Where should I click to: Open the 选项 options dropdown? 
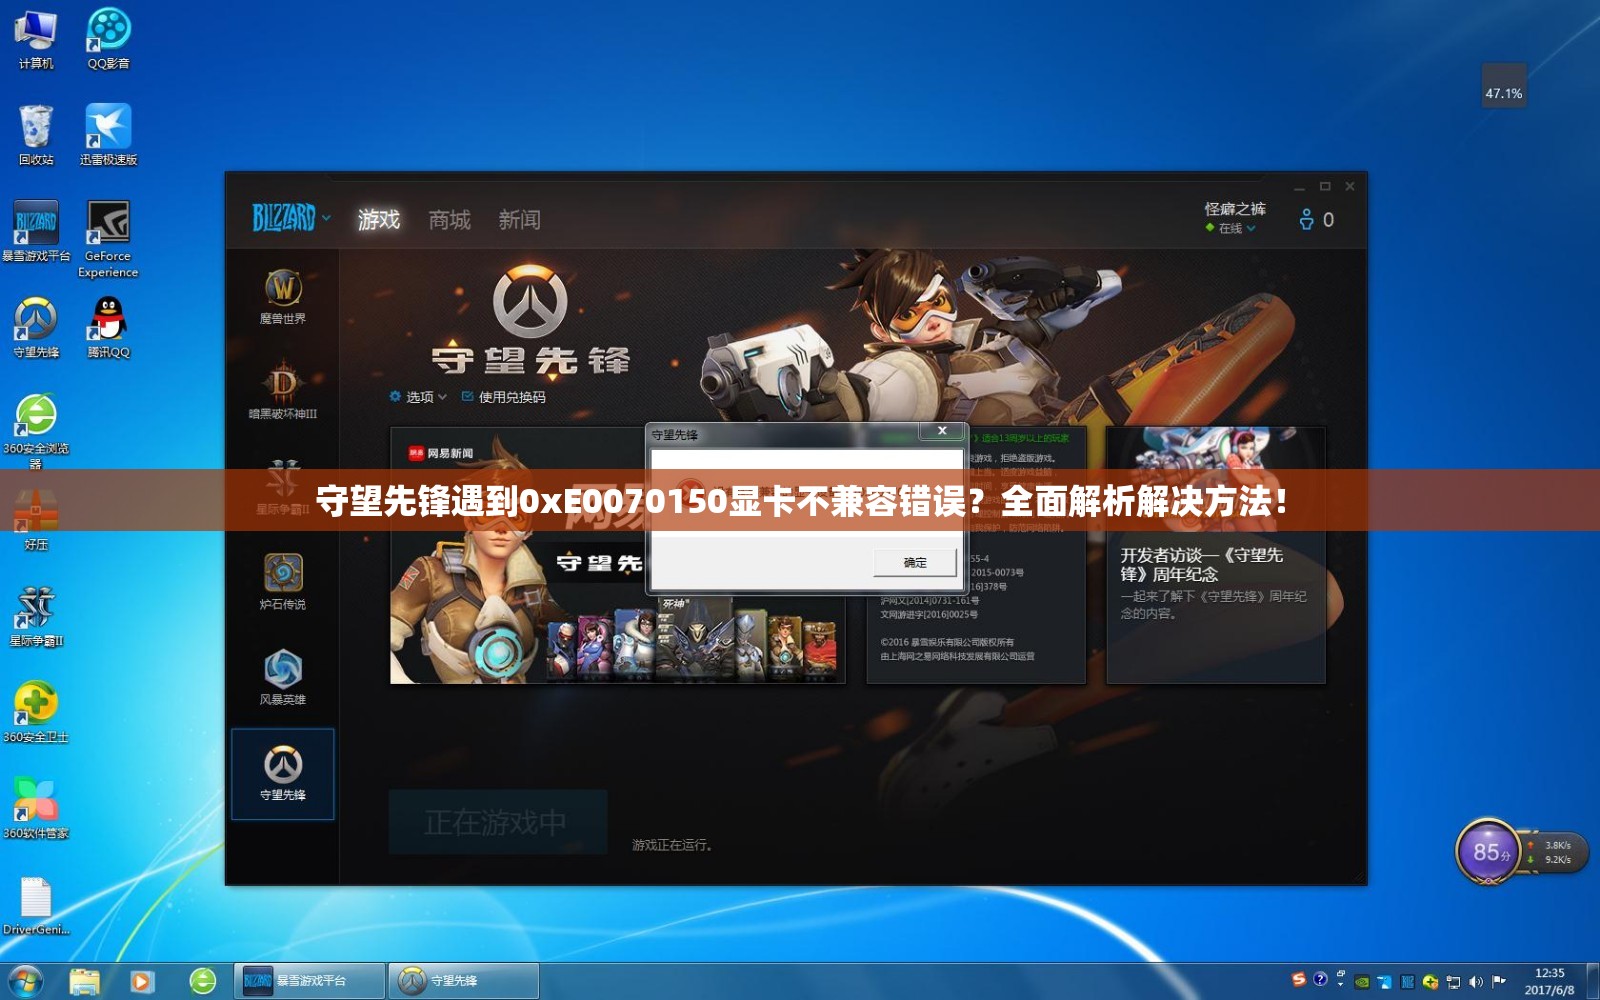coord(419,396)
